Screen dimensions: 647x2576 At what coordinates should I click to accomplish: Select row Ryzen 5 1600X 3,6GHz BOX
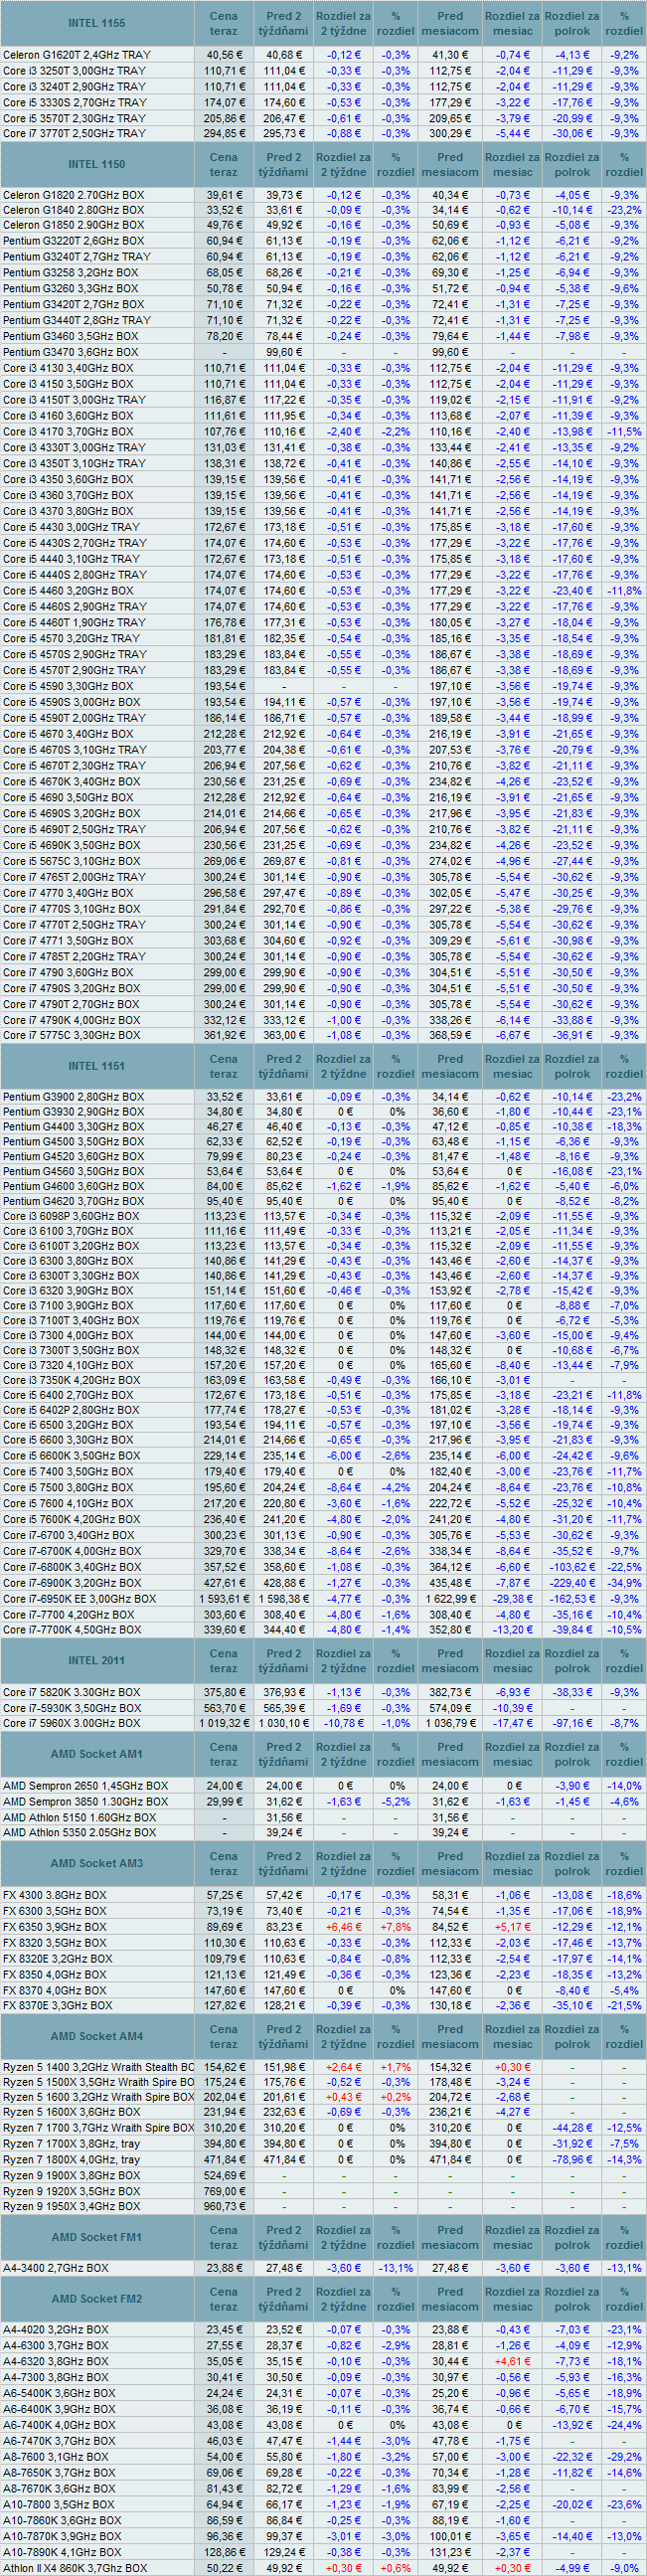click(x=323, y=2112)
